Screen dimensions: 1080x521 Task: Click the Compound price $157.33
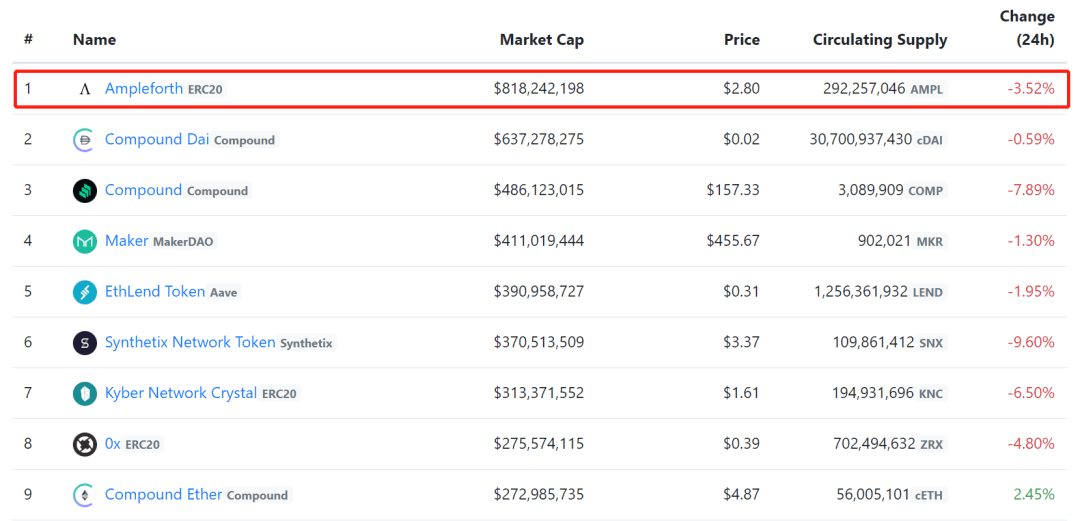point(733,190)
